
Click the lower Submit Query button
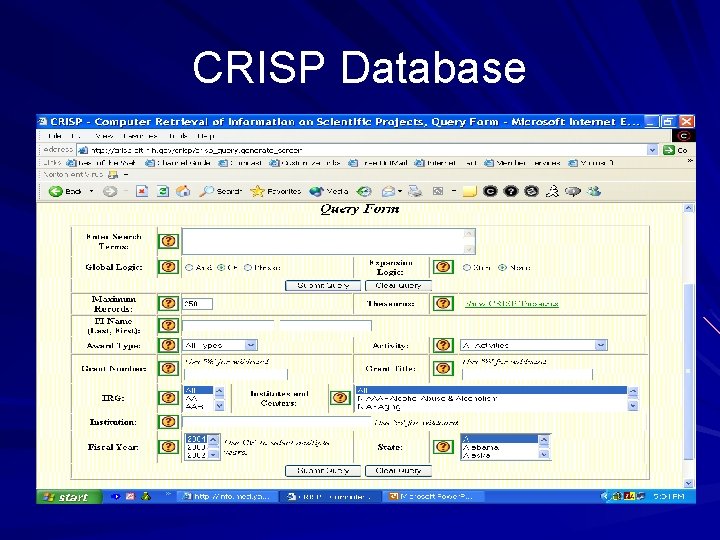pyautogui.click(x=323, y=471)
